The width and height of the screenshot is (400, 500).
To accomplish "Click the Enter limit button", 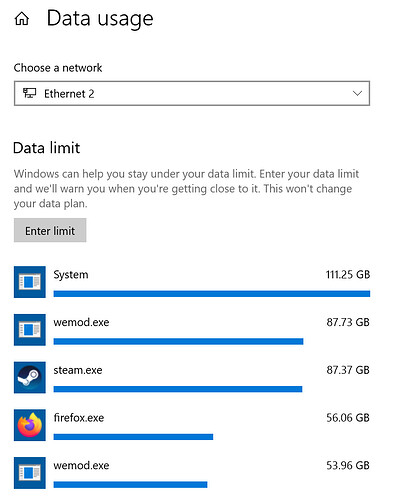I will pos(50,230).
